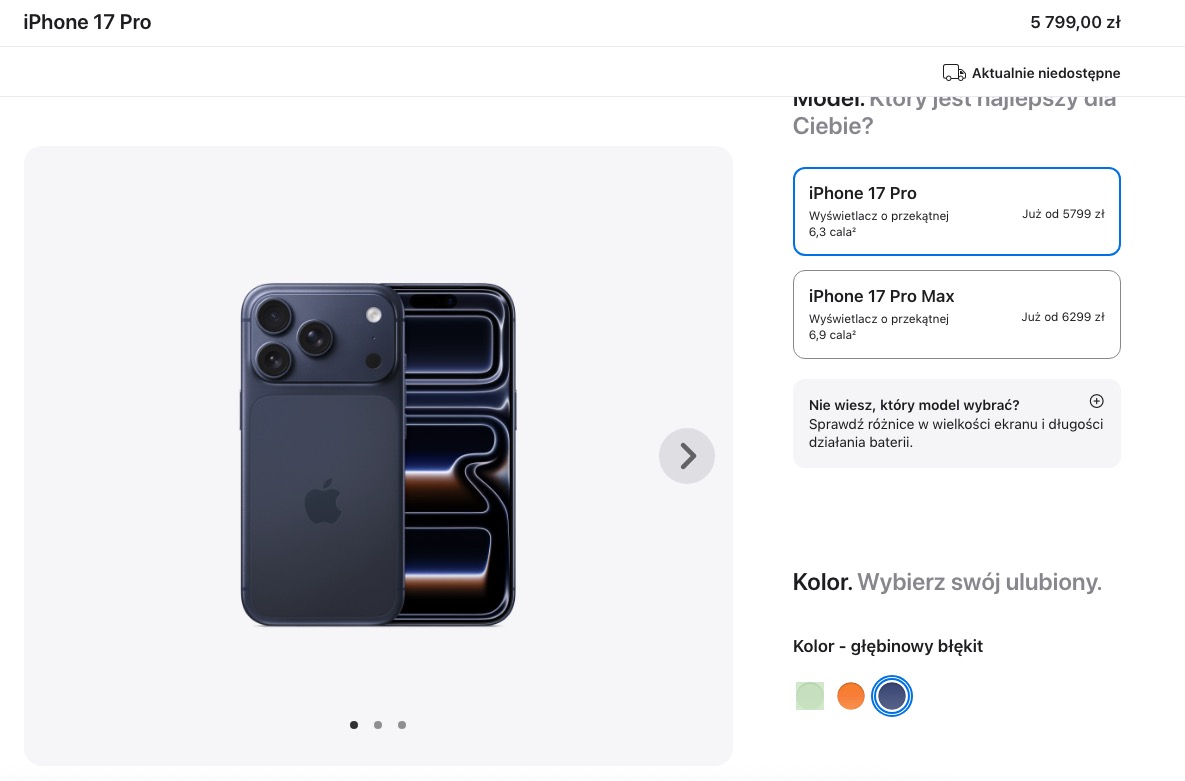The height and width of the screenshot is (781, 1185).
Task: Jump to third gallery image dot
Action: pos(402,725)
